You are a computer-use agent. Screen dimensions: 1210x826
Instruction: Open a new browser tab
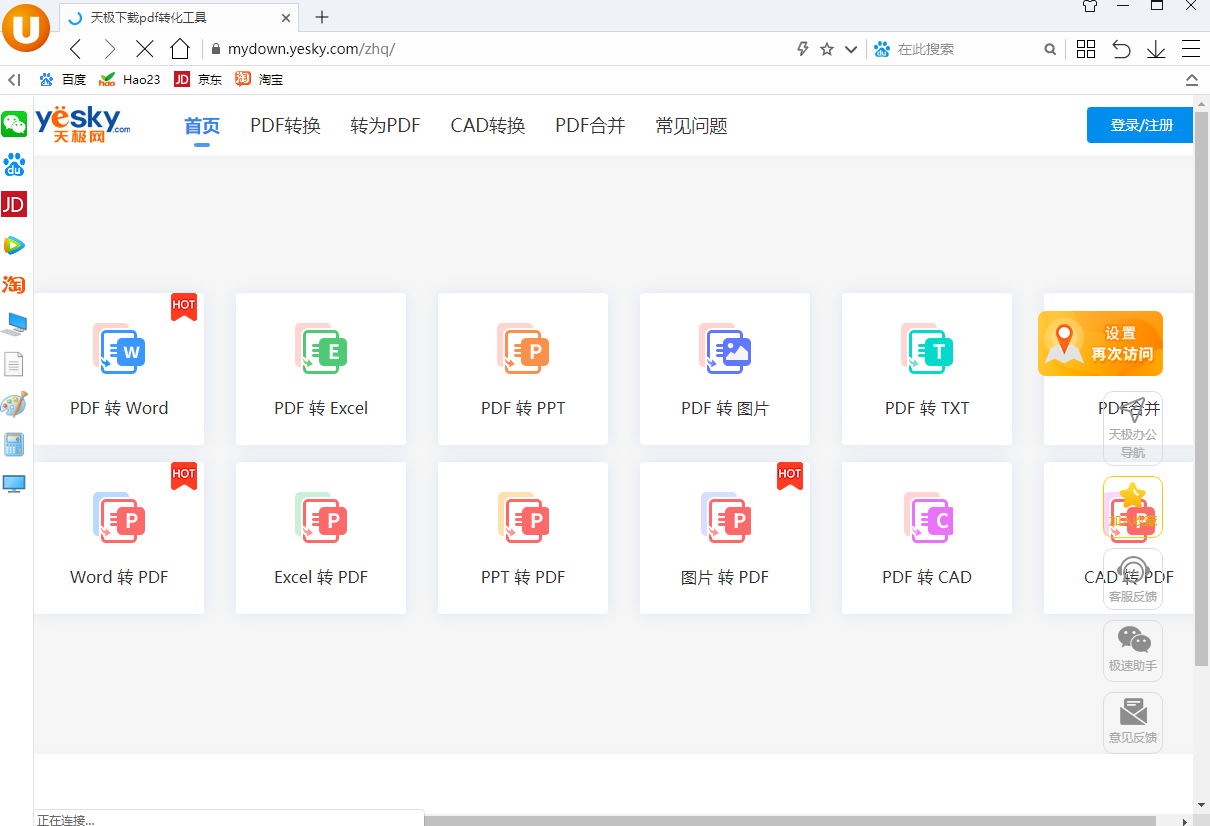point(322,17)
